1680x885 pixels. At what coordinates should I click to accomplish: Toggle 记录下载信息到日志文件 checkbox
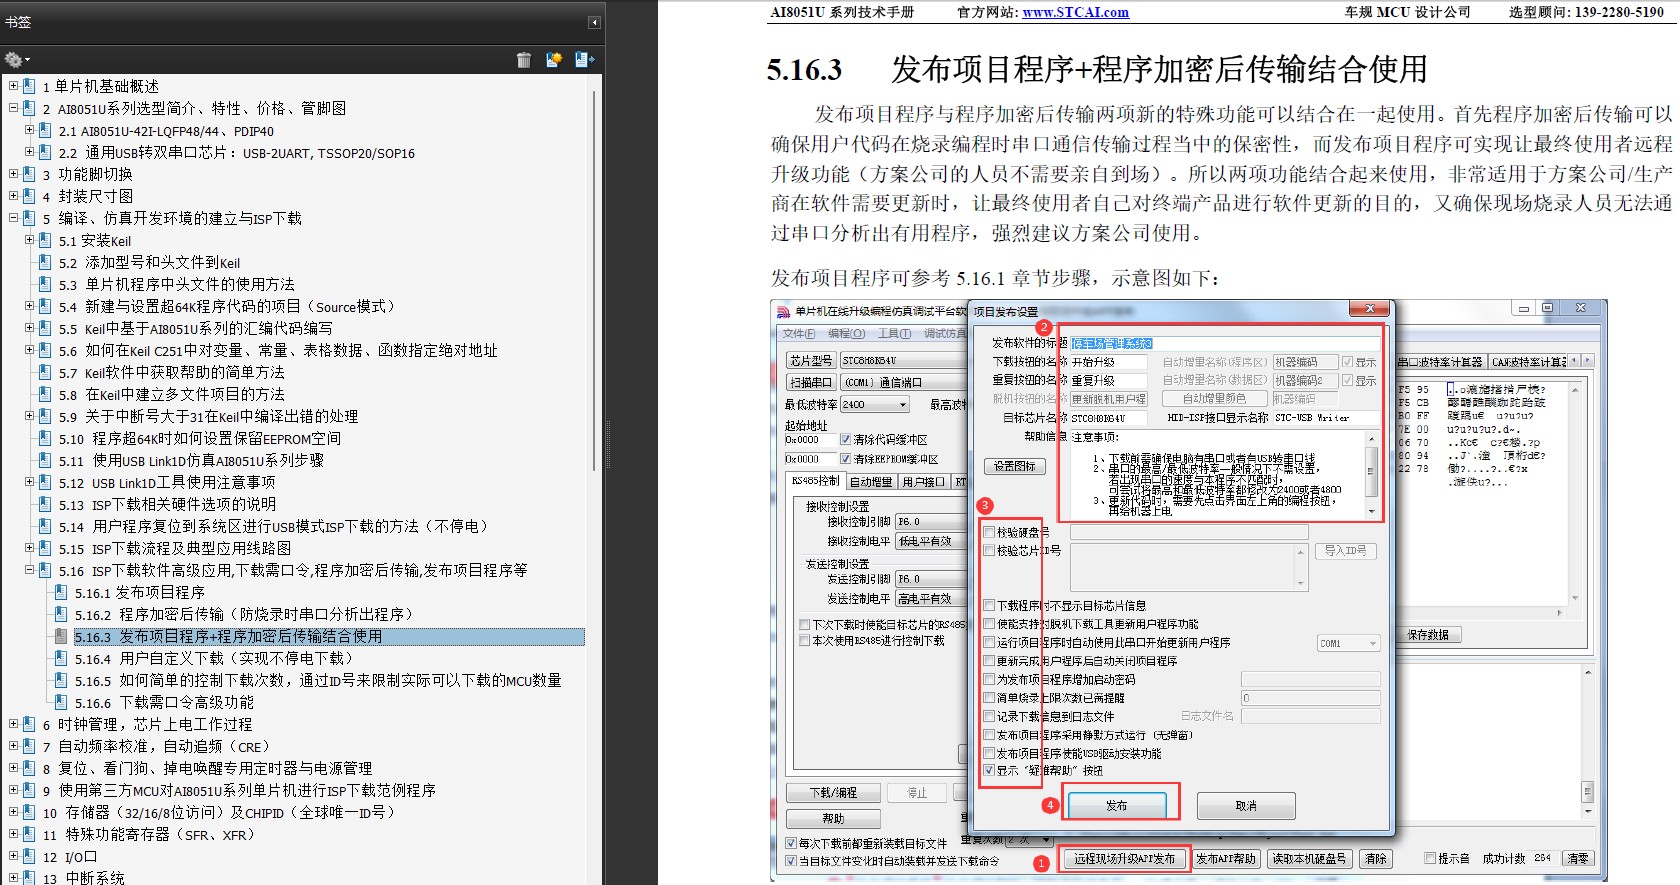989,716
